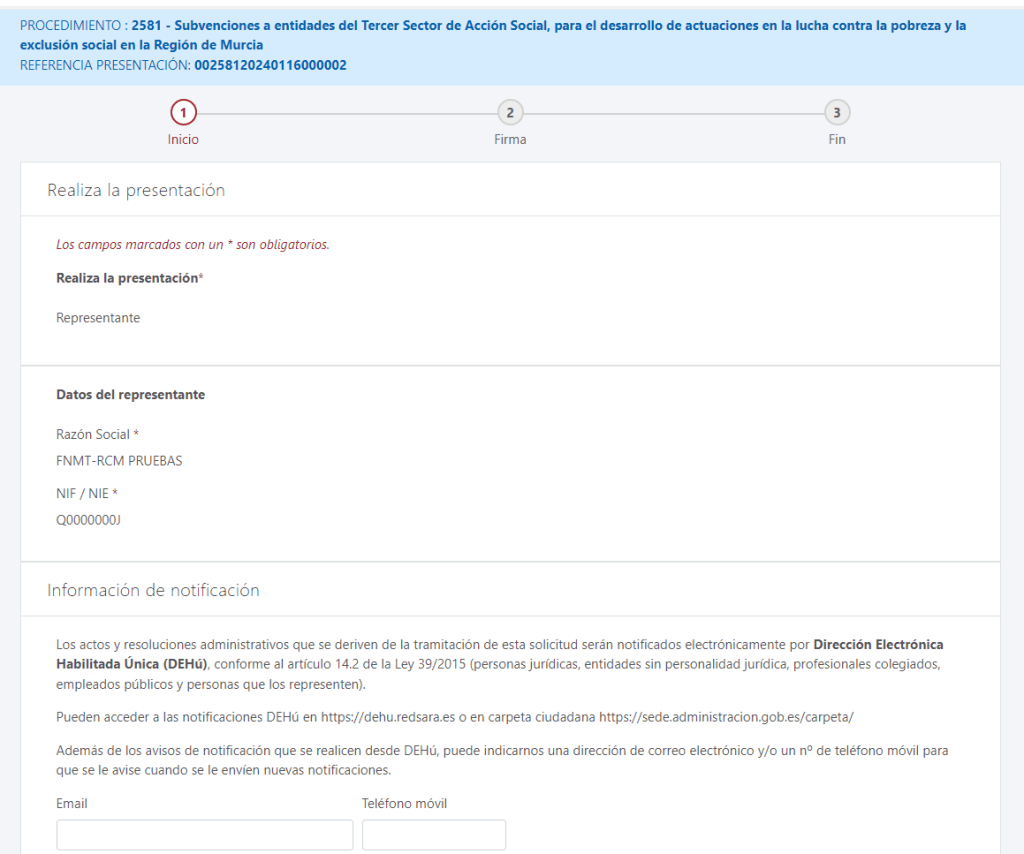Click the 'Datos del representante' heading
The width and height of the screenshot is (1024, 854).
click(130, 395)
